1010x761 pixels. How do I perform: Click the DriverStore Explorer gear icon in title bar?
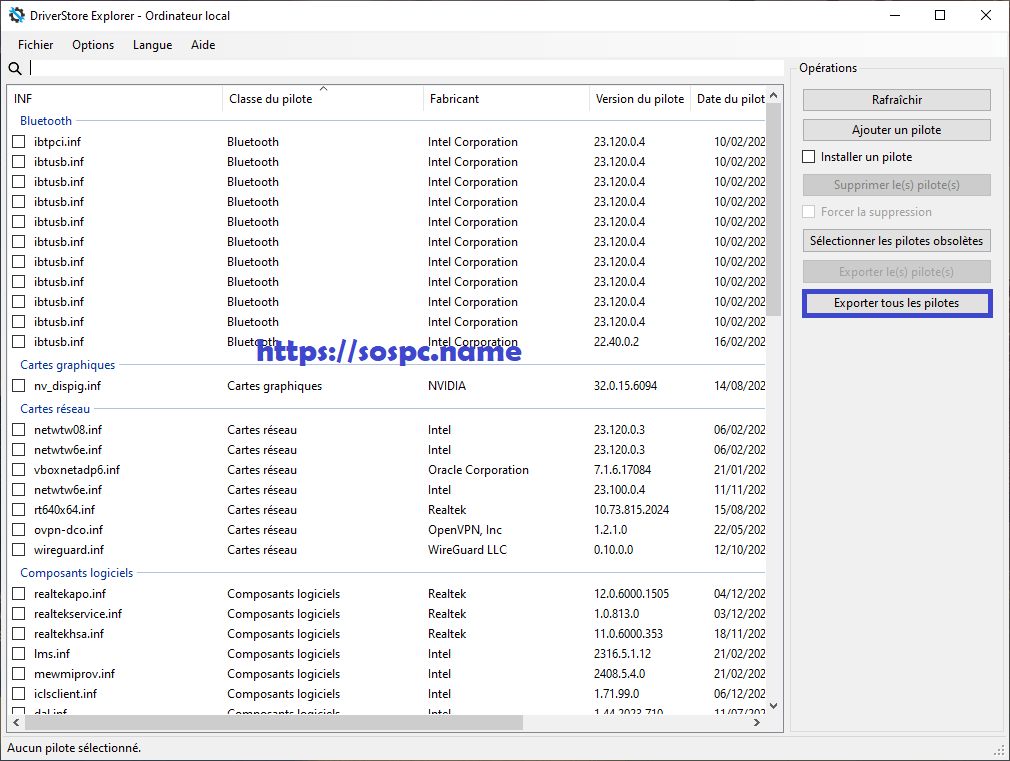(16, 15)
